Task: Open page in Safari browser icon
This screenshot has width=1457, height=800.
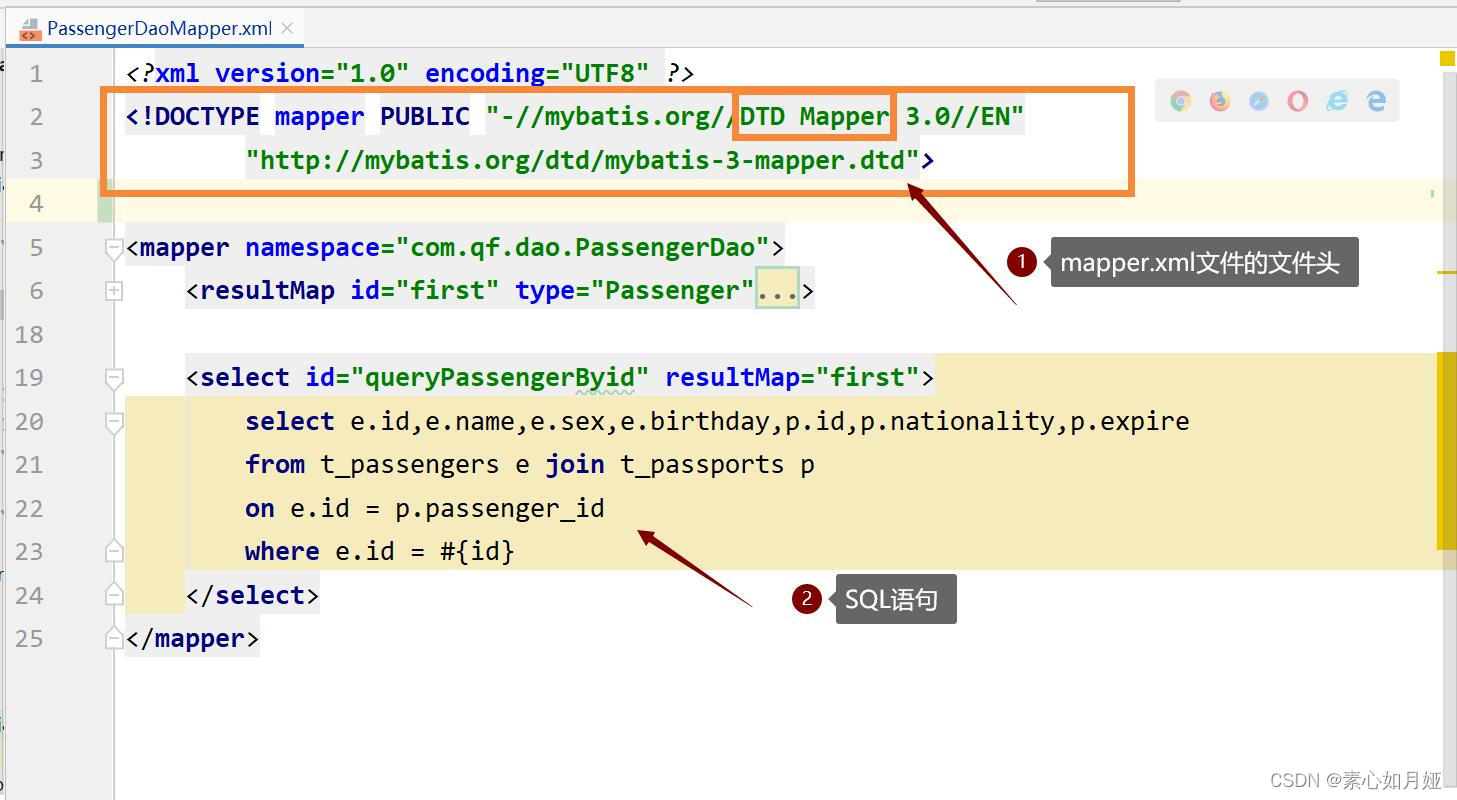Action: coord(1259,101)
